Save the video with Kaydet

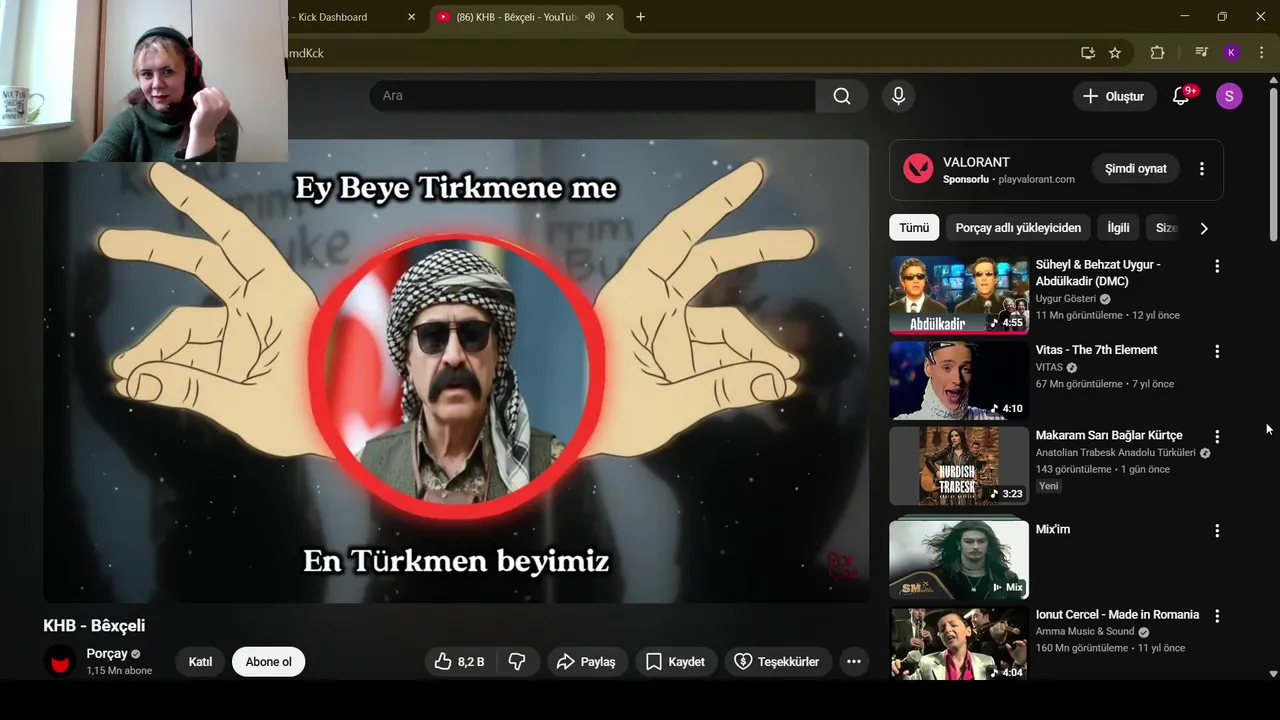(676, 662)
